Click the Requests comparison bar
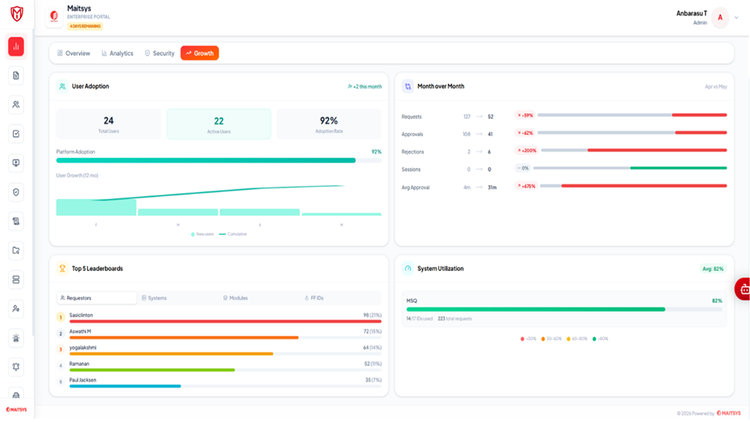Viewport: 750px width, 422px height. coord(632,115)
